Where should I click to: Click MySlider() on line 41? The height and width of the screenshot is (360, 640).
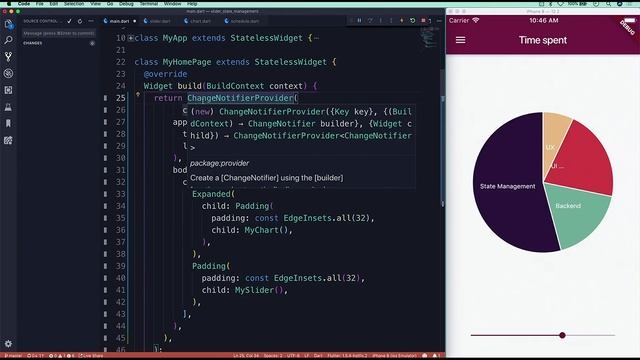tap(259, 290)
